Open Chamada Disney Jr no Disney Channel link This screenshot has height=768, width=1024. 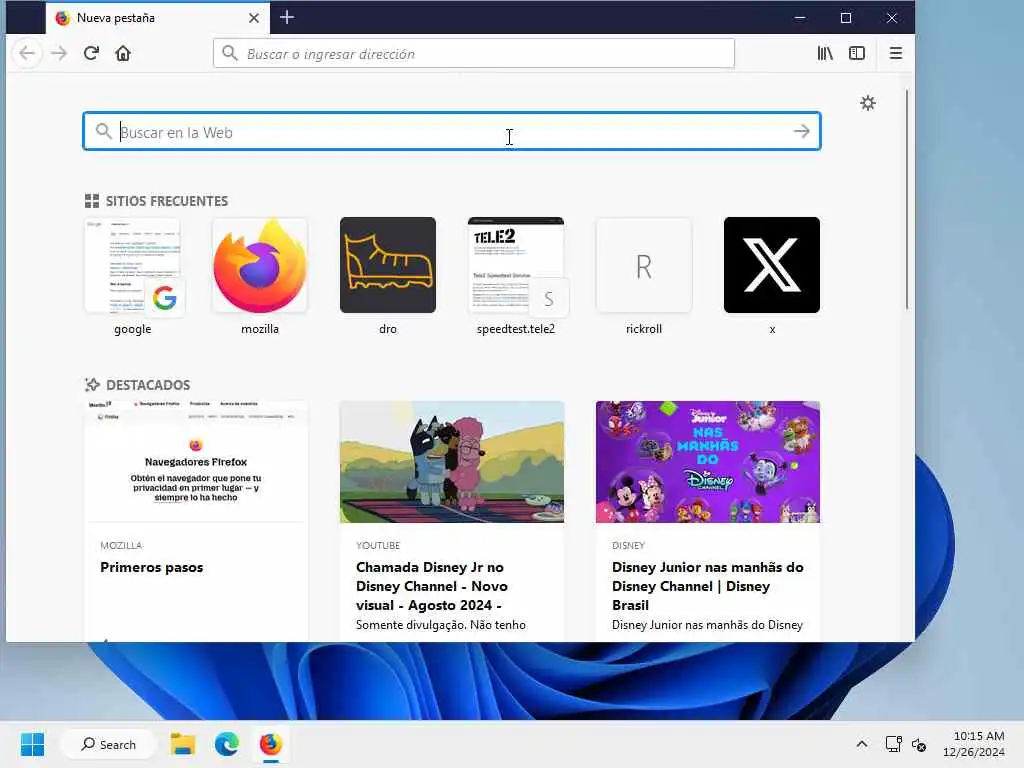pyautogui.click(x=432, y=586)
